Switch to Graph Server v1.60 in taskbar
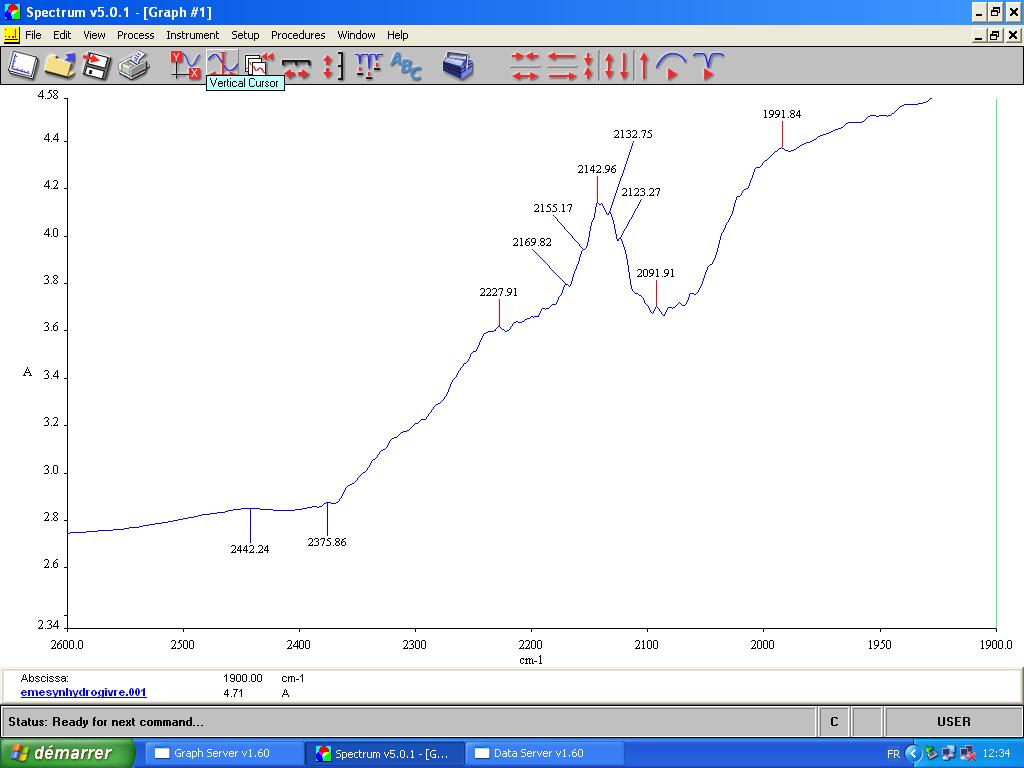This screenshot has width=1024, height=768. coord(217,753)
